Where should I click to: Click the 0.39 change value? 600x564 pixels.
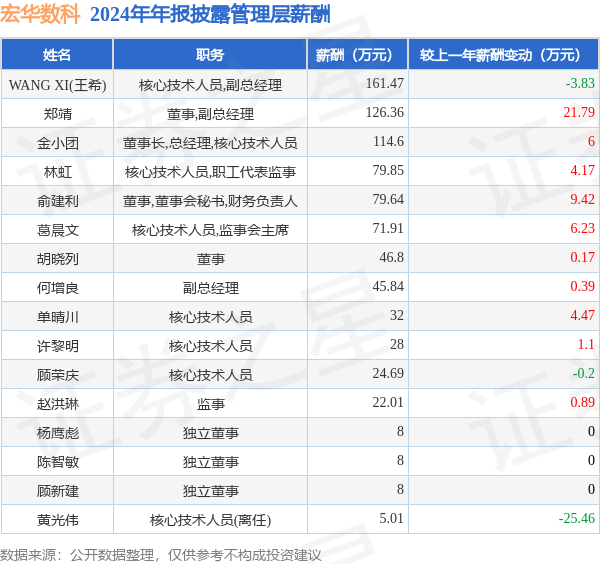[582, 286]
